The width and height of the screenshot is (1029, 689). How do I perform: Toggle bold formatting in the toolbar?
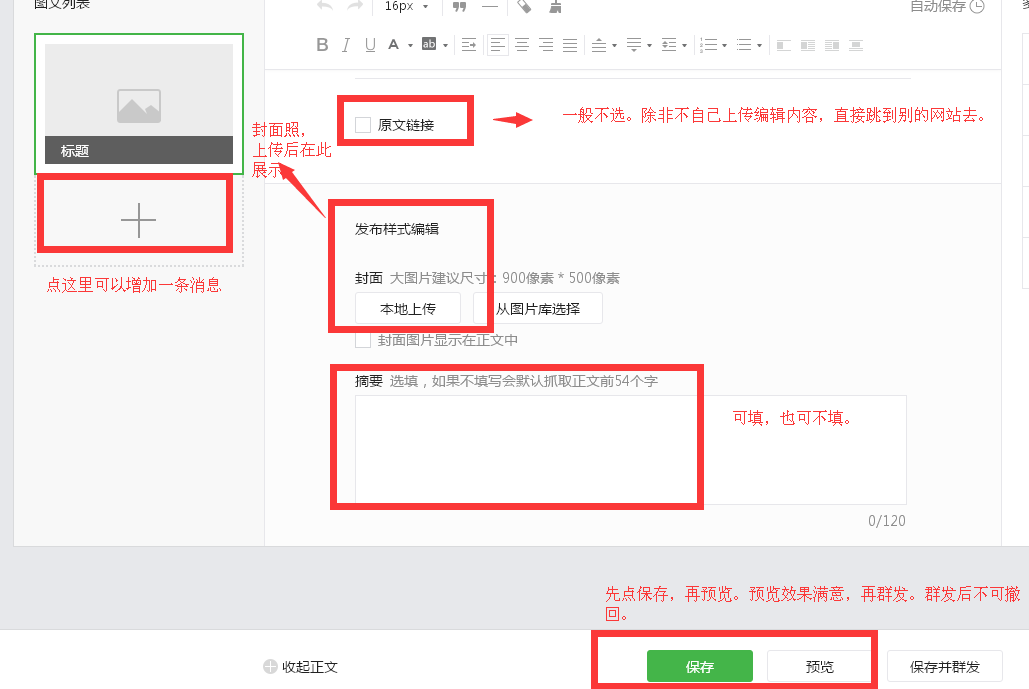click(322, 45)
